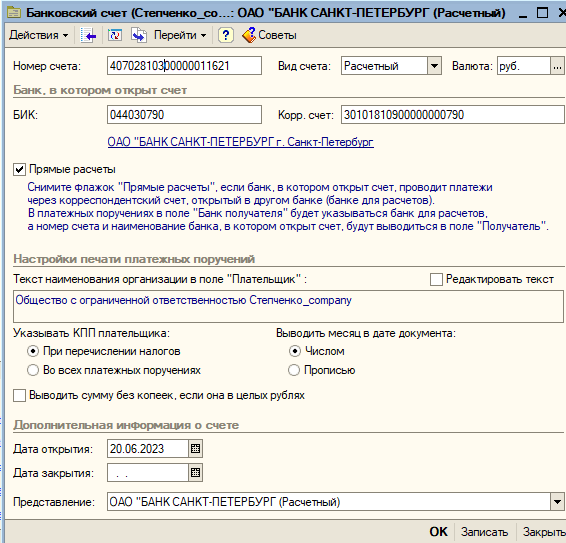Image resolution: width=566 pixels, height=543 pixels.
Task: Uncheck the Прямые расчеты checkbox
Action: pyautogui.click(x=19, y=169)
